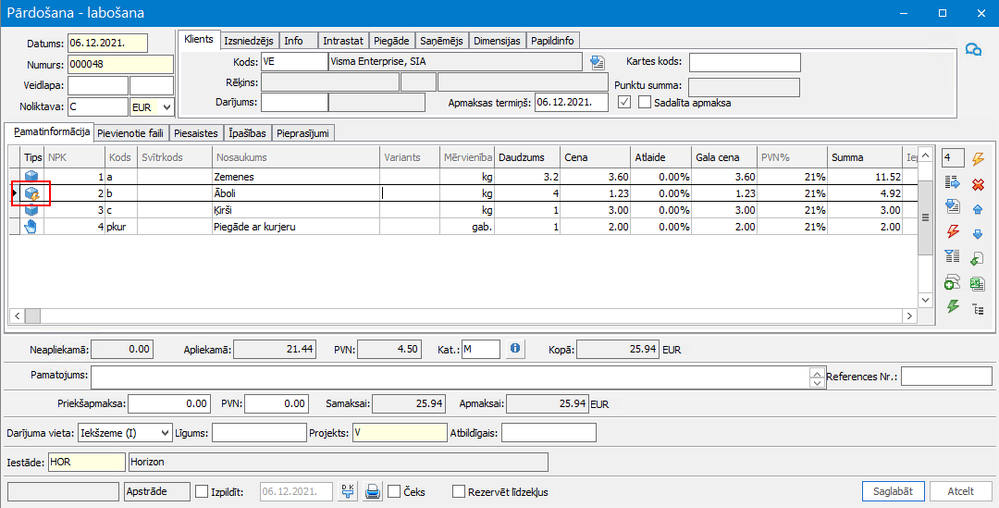The width and height of the screenshot is (999, 508).
Task: Click the client card icon next to Visma Enterprise
Action: click(x=598, y=62)
